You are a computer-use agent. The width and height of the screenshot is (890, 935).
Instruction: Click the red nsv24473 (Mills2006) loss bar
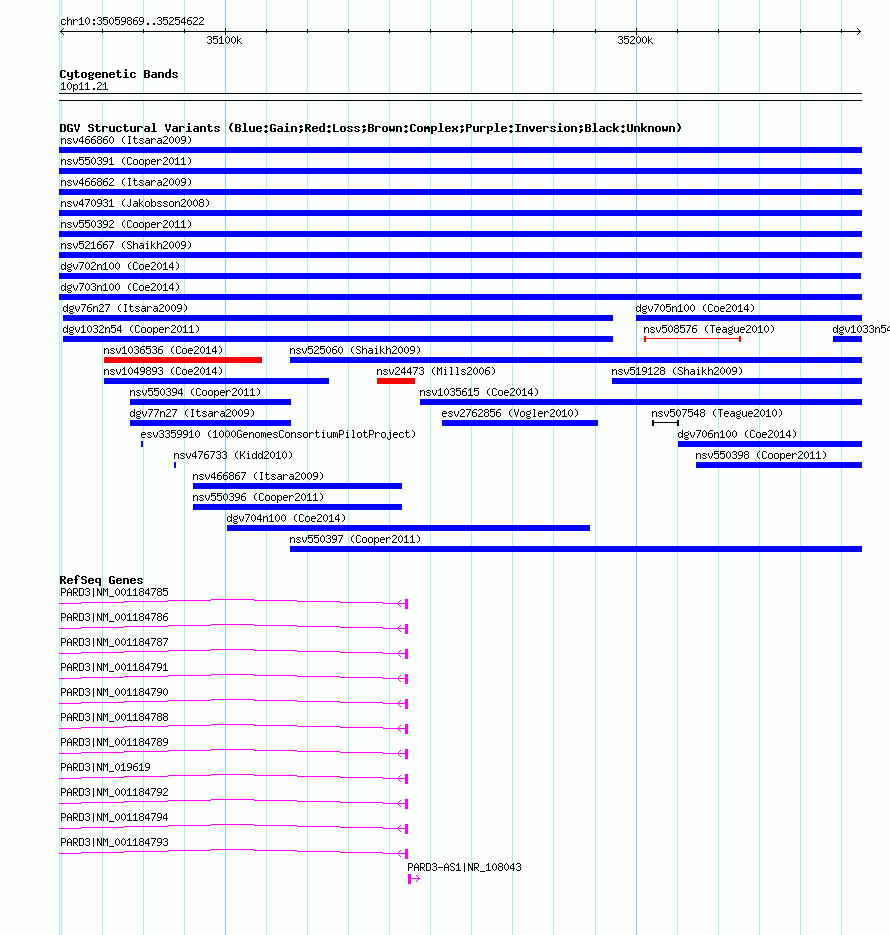click(396, 381)
